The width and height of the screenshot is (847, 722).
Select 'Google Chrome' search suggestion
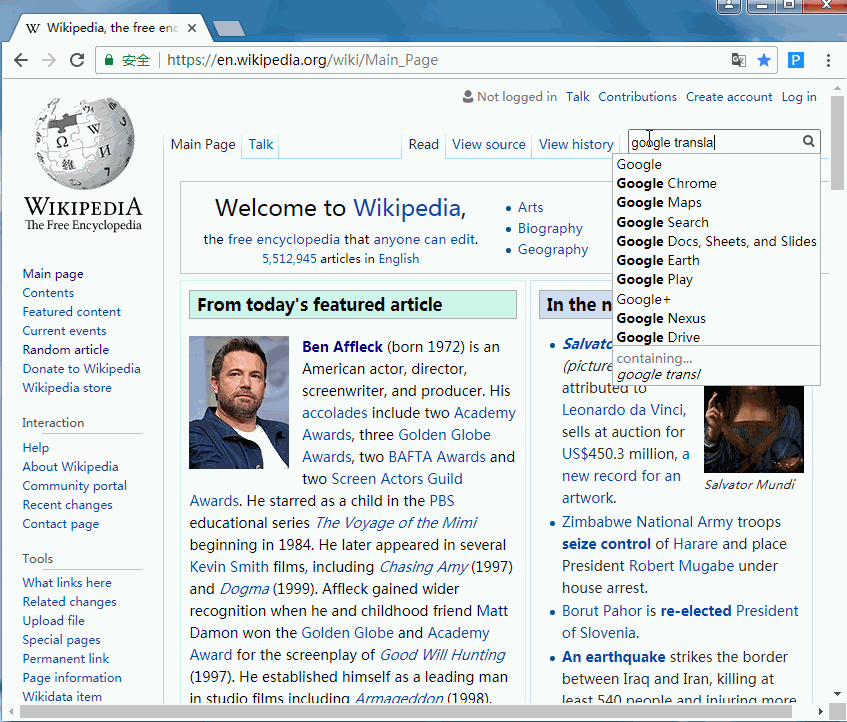666,183
